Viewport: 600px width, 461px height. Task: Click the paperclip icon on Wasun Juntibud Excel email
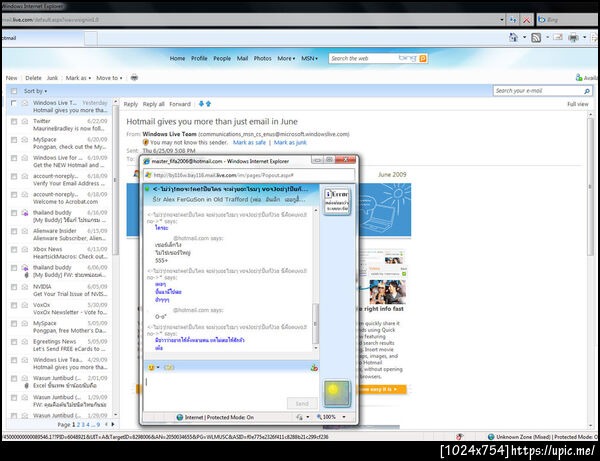[x=26, y=386]
